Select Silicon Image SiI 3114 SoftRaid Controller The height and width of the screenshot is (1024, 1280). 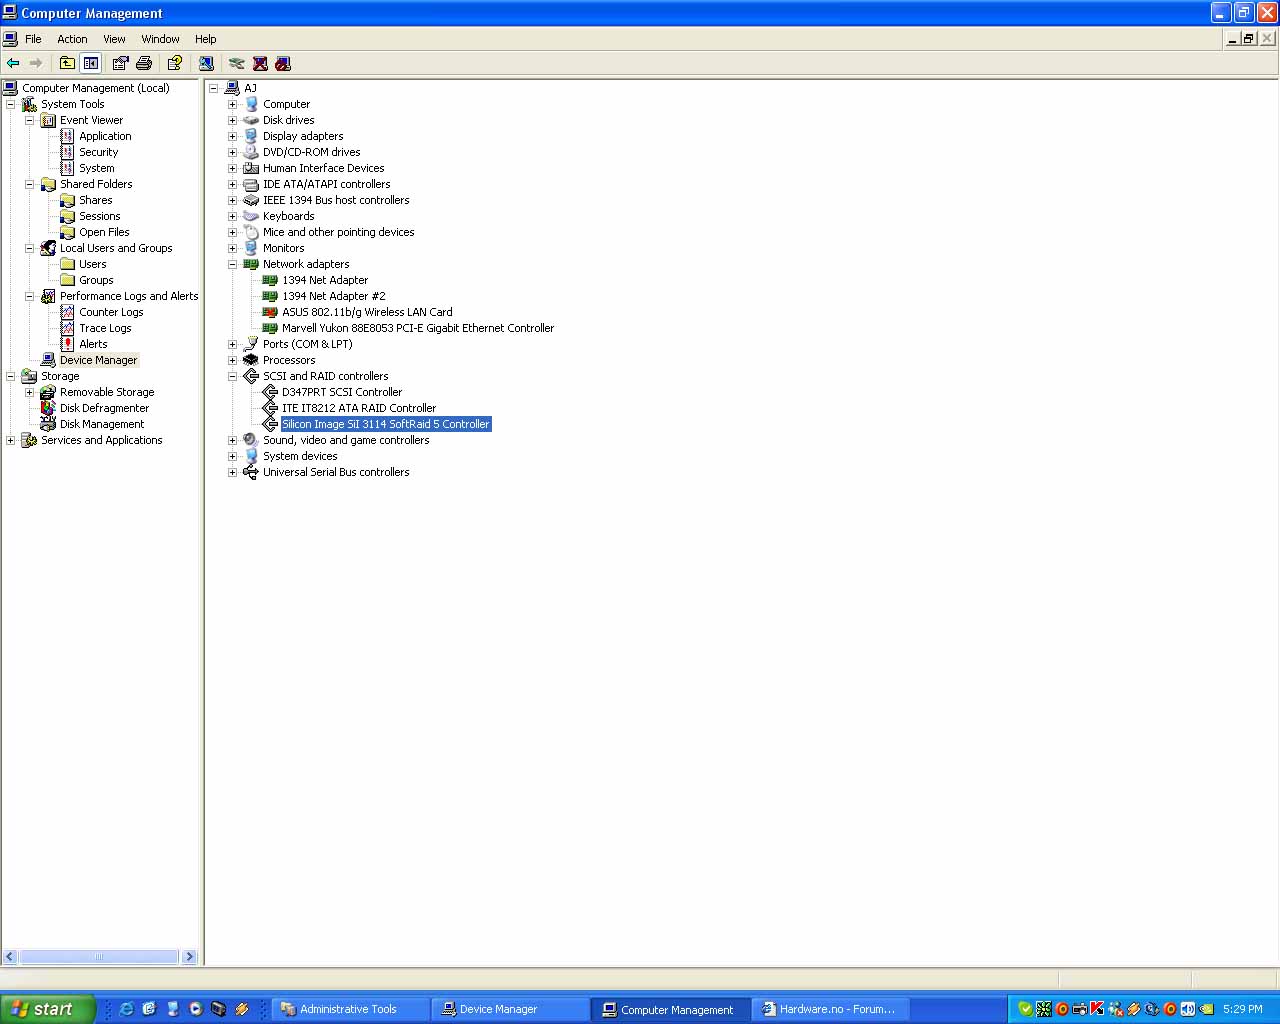(x=386, y=424)
